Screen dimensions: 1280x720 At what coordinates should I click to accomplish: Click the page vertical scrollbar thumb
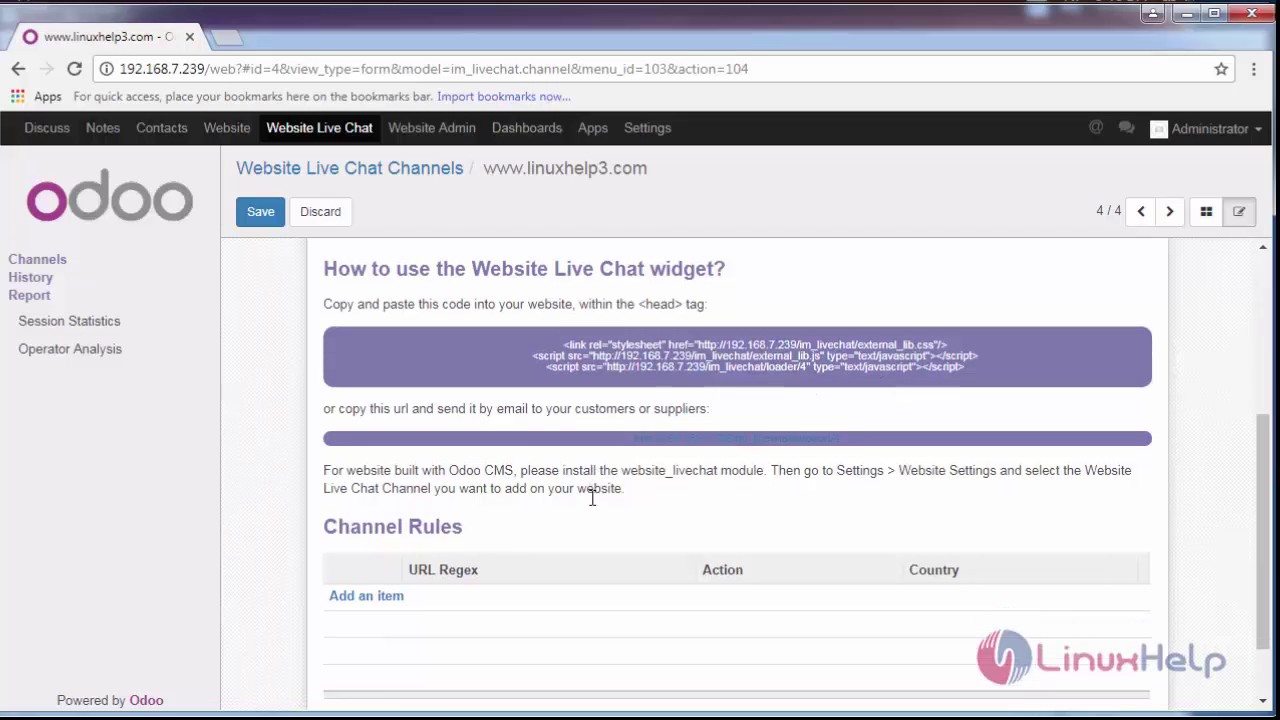click(x=1263, y=532)
